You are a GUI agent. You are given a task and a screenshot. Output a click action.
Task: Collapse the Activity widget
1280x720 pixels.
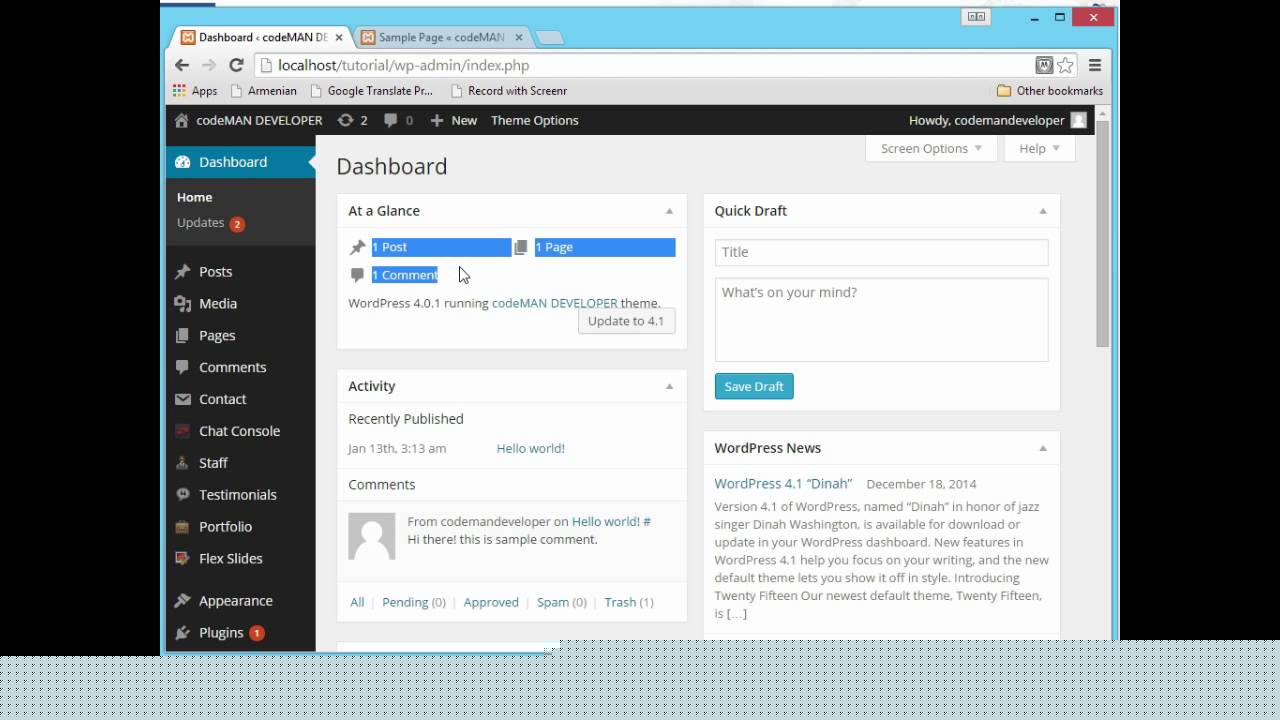pos(669,386)
